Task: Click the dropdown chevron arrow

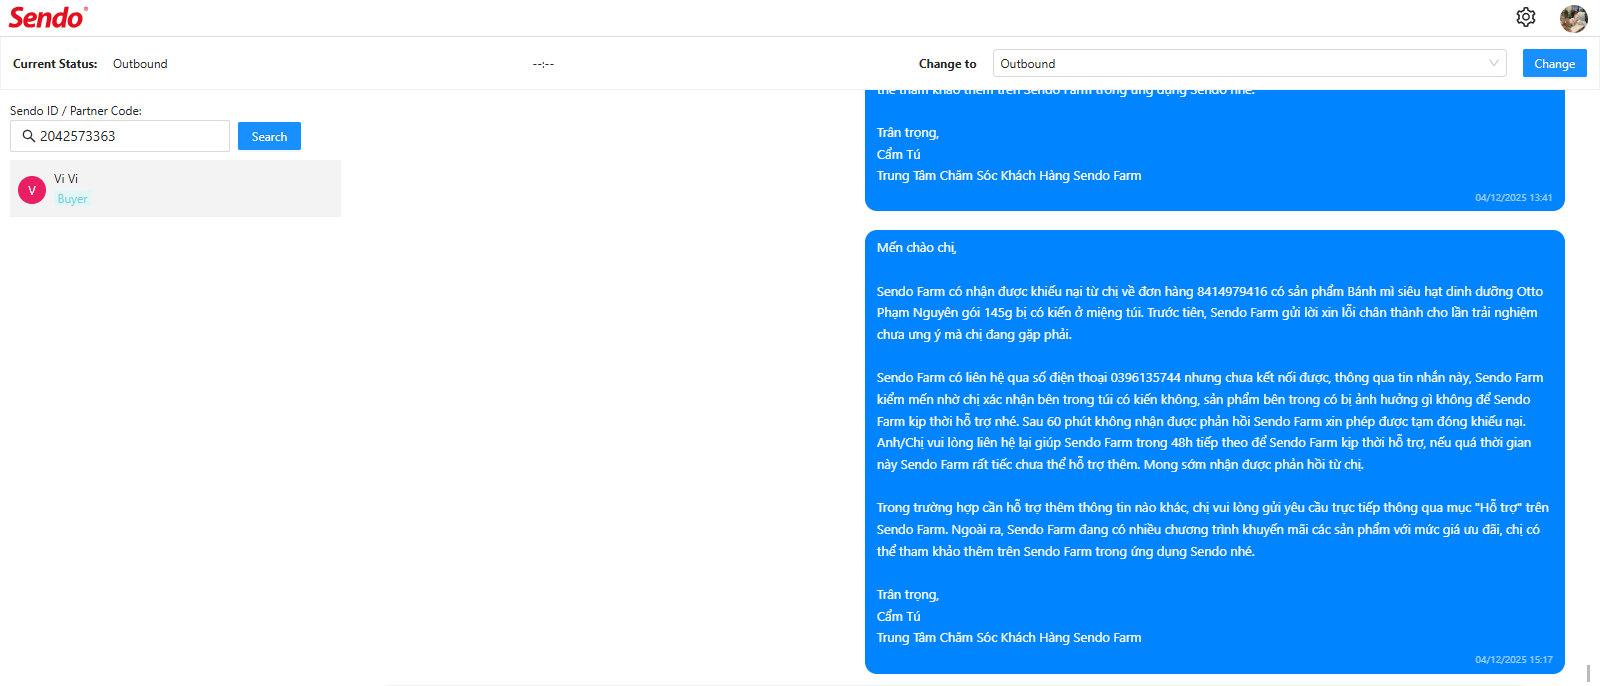Action: [x=1494, y=63]
